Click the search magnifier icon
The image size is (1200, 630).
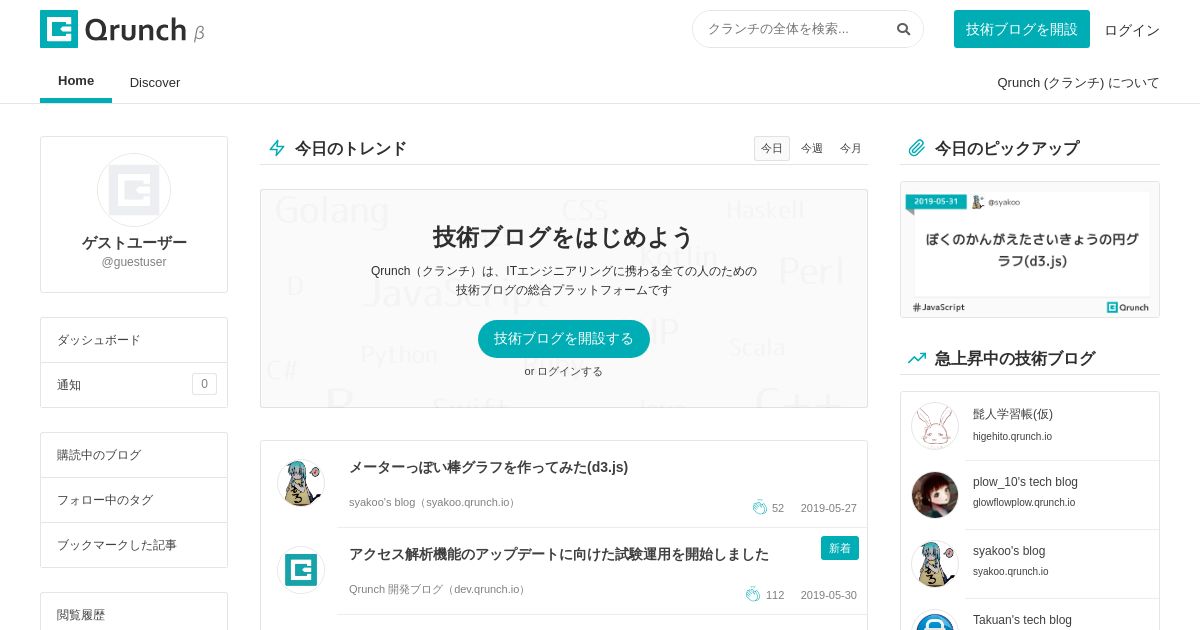click(903, 29)
